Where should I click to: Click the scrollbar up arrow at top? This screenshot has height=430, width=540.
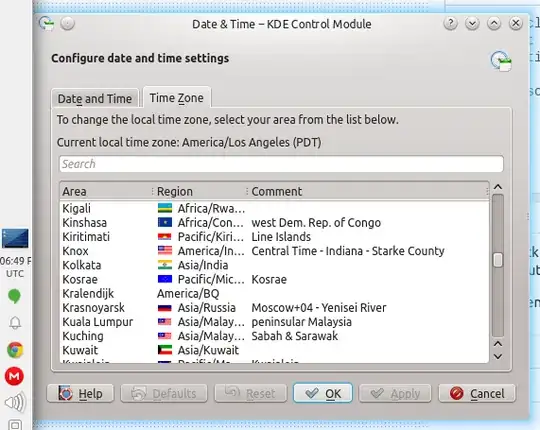tap(498, 187)
